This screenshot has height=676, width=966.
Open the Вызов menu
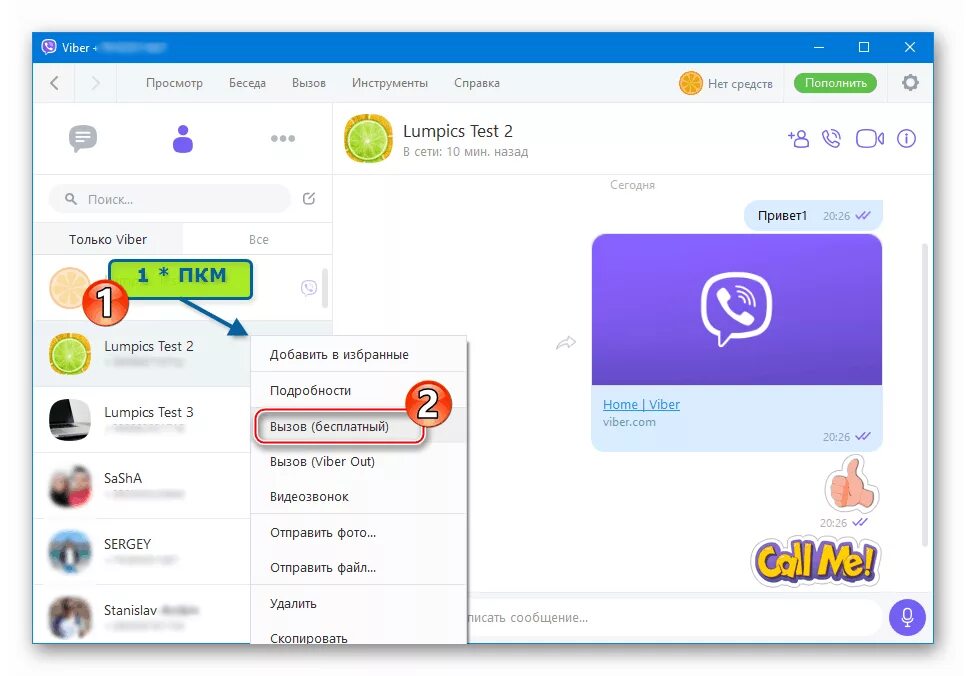point(309,83)
